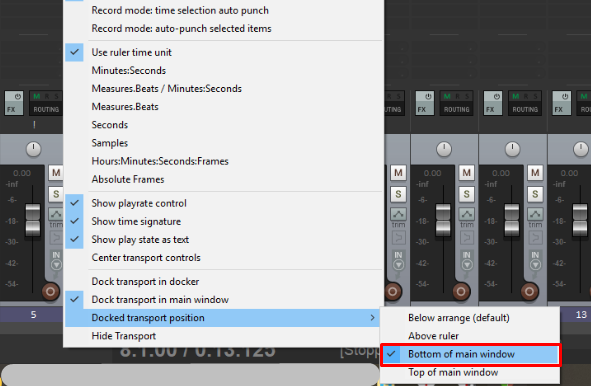Viewport: 591px width, 386px height.
Task: Flip phase on second strip left of track 13
Action: 467,237
